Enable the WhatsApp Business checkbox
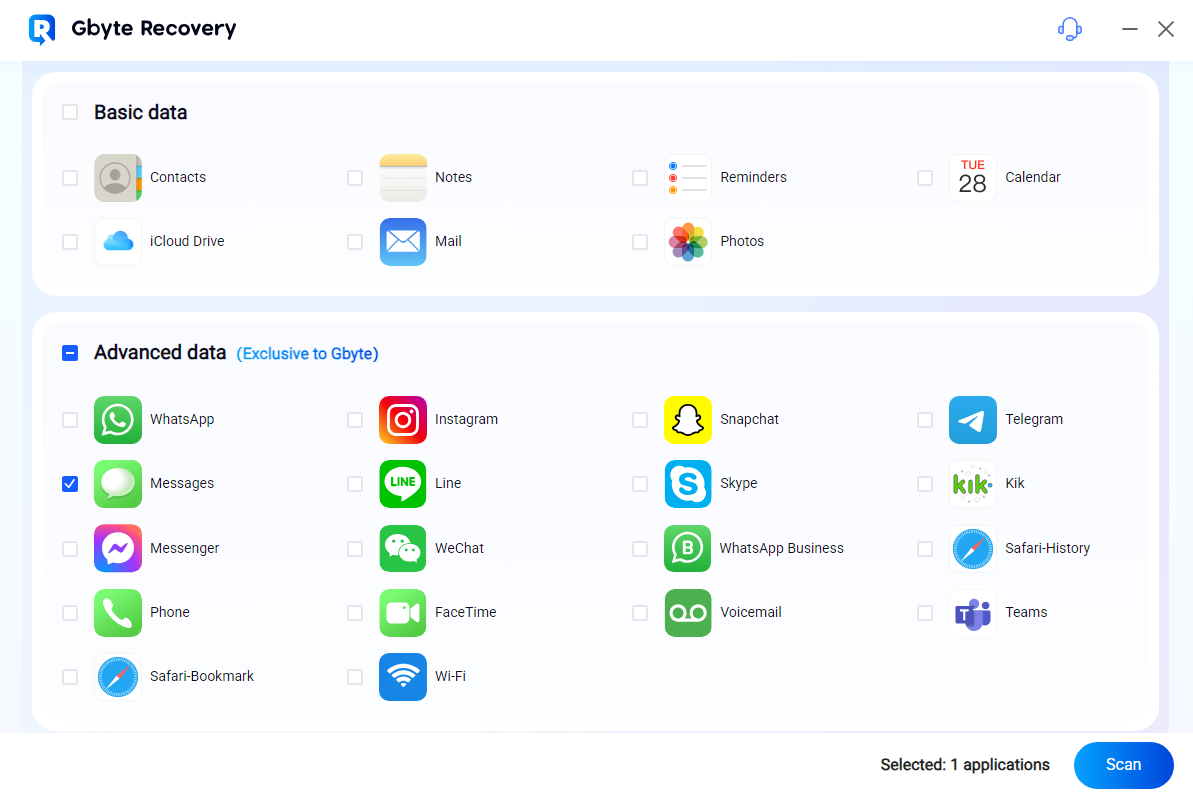Screen dimensions: 1193x792 [x=640, y=549]
